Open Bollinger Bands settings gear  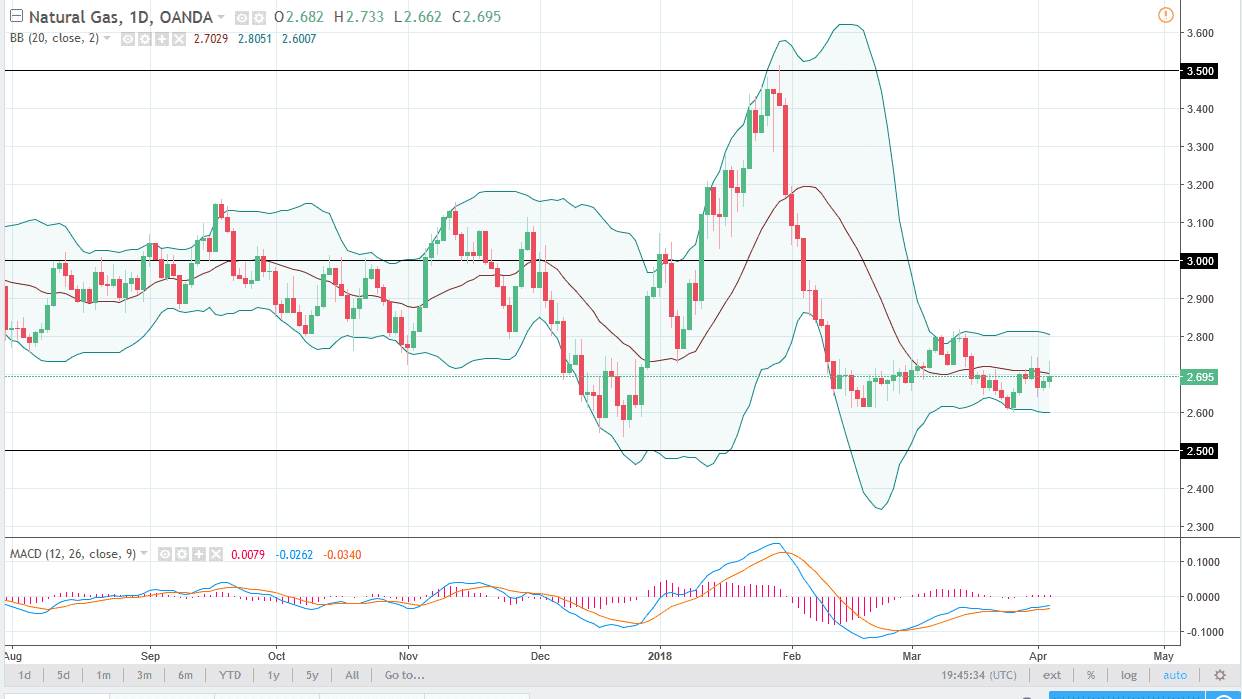[x=145, y=39]
